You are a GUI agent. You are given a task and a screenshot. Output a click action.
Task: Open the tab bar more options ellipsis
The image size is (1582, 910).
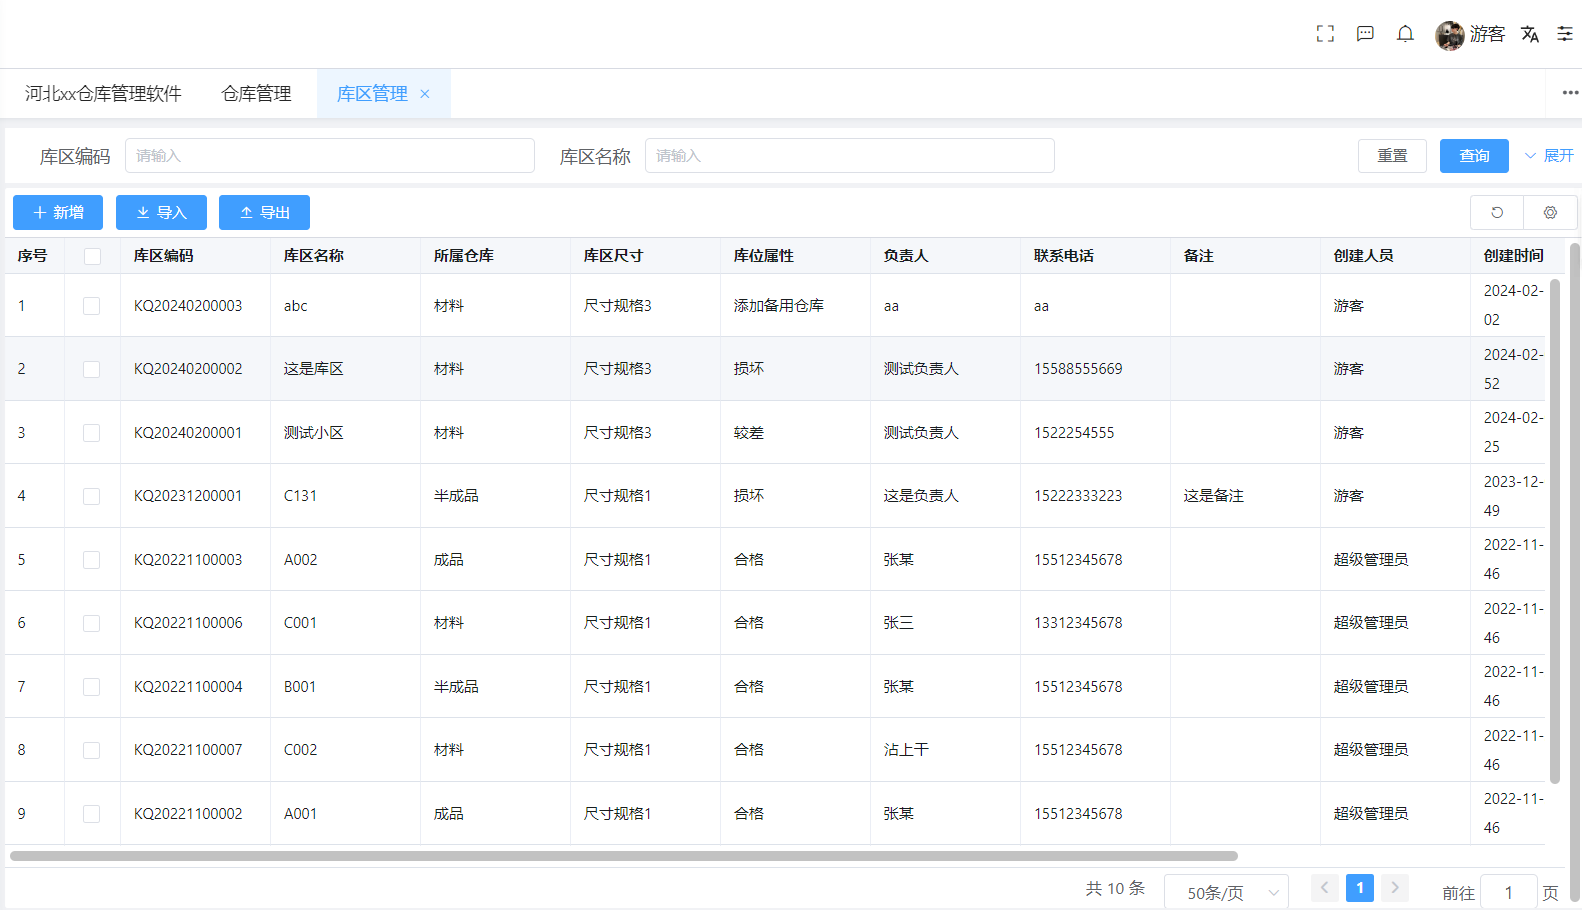point(1570,93)
